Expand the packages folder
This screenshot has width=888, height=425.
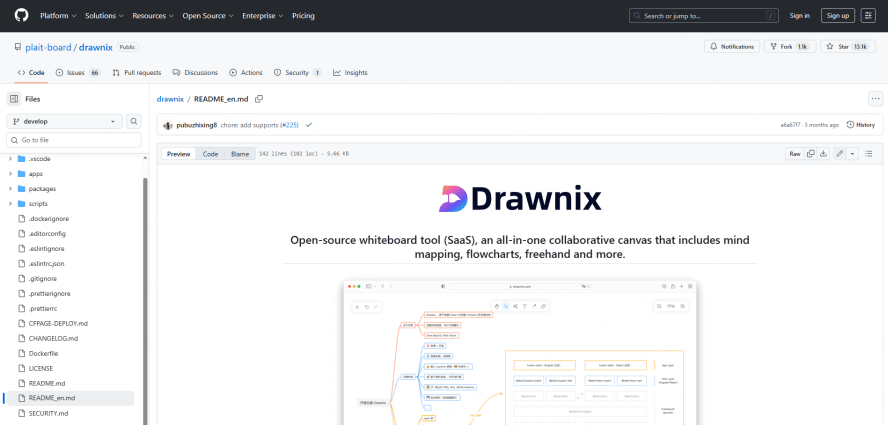[x=10, y=189]
